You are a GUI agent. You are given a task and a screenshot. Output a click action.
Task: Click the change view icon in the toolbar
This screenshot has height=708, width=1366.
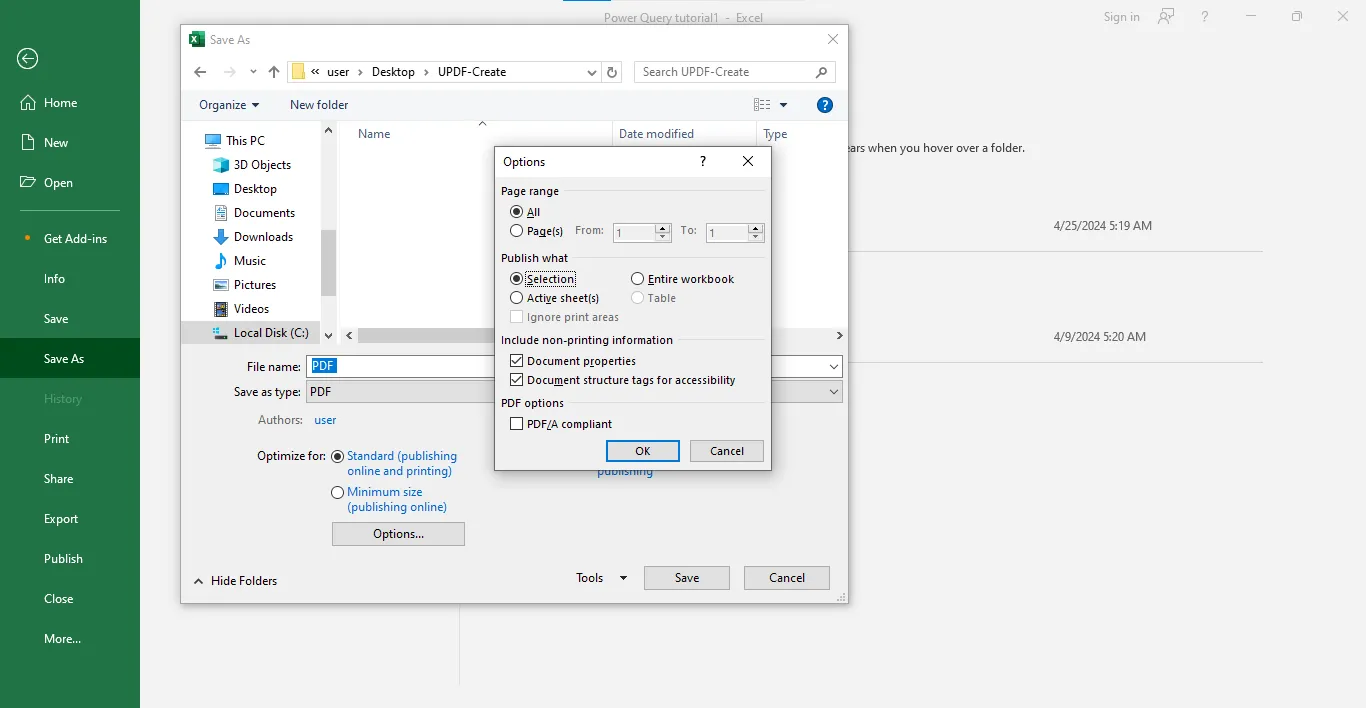(763, 104)
